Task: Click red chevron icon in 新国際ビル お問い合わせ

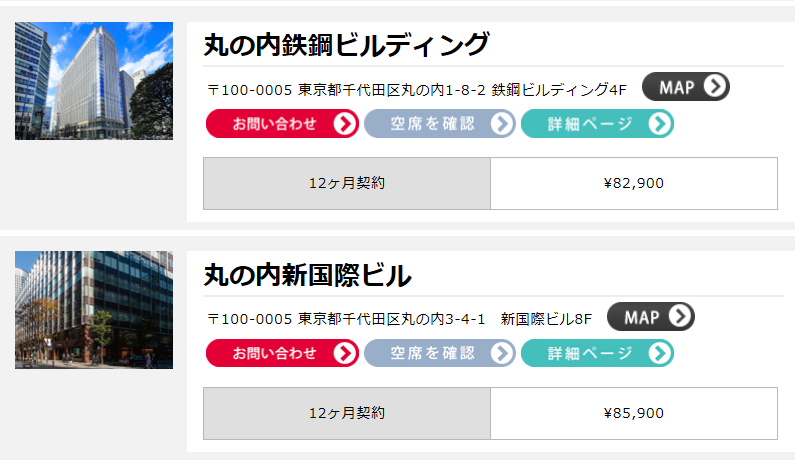Action: [x=345, y=353]
